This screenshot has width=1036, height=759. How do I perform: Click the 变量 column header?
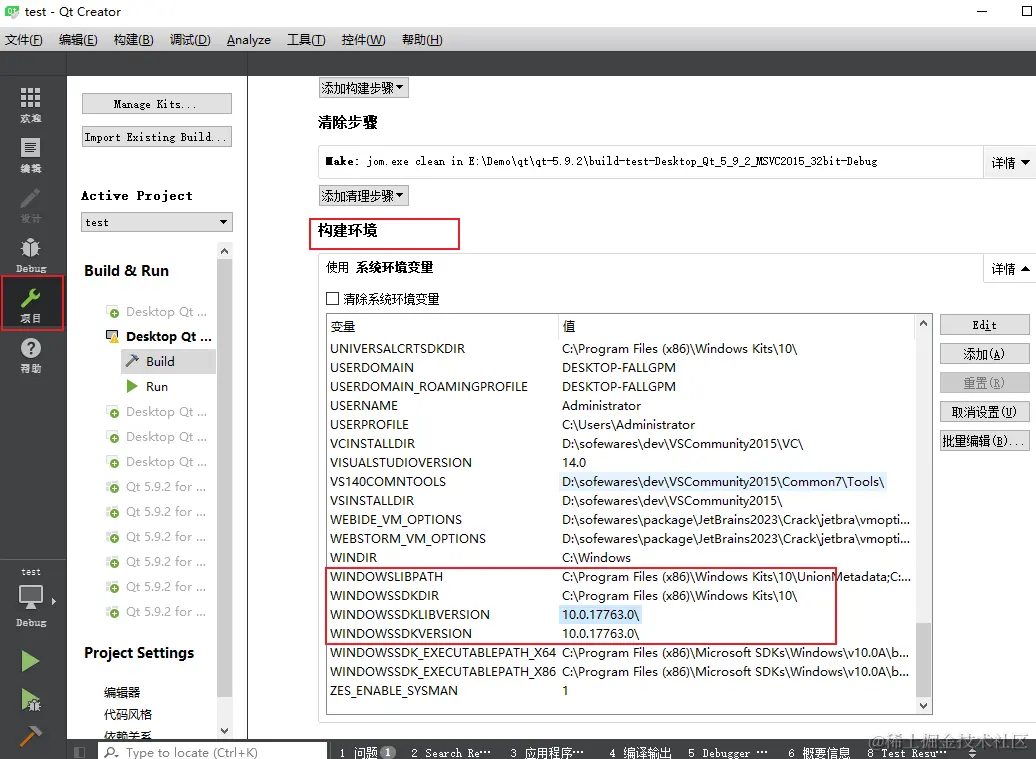point(443,326)
